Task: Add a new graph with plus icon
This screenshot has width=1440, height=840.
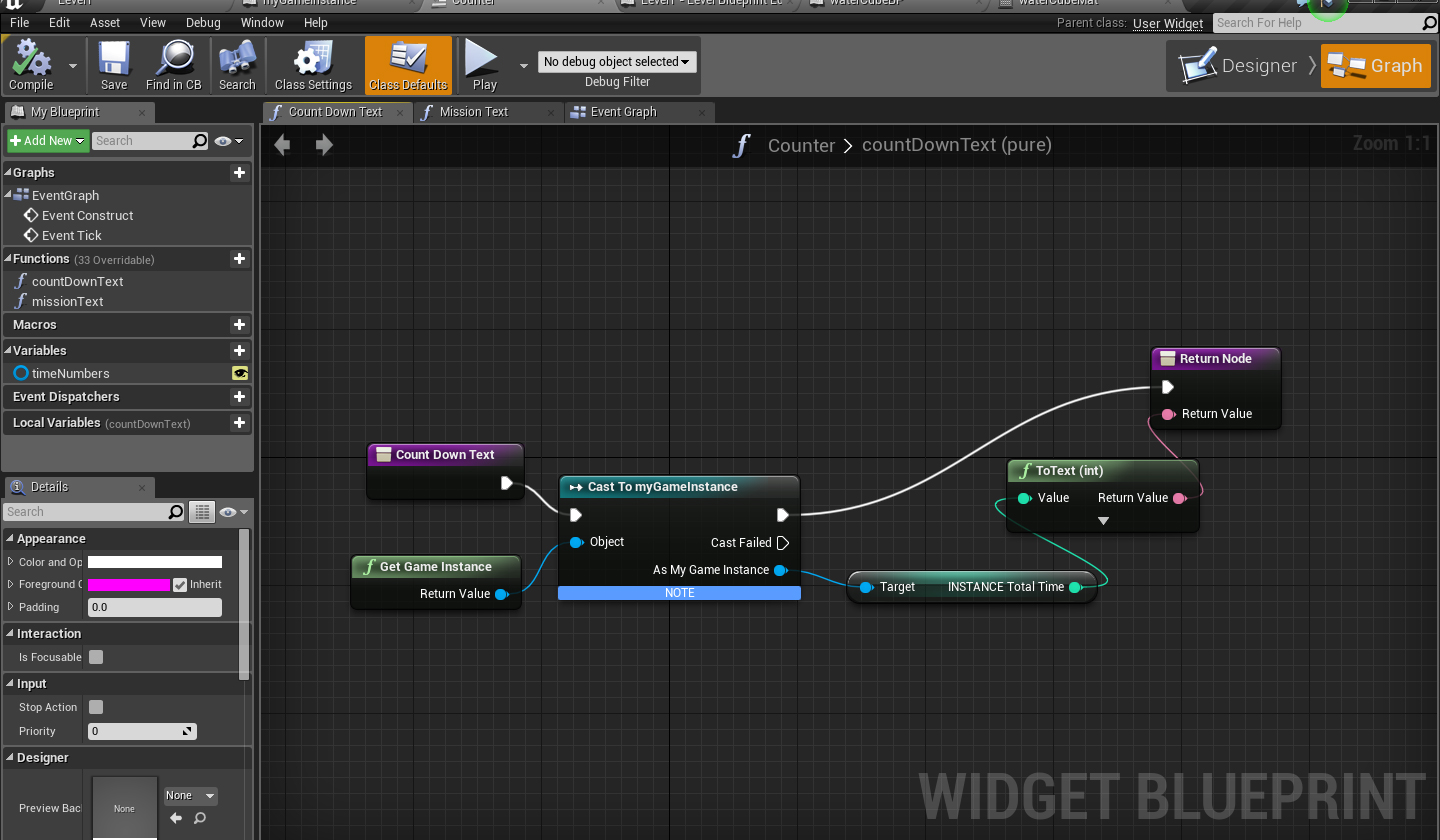Action: click(x=239, y=173)
